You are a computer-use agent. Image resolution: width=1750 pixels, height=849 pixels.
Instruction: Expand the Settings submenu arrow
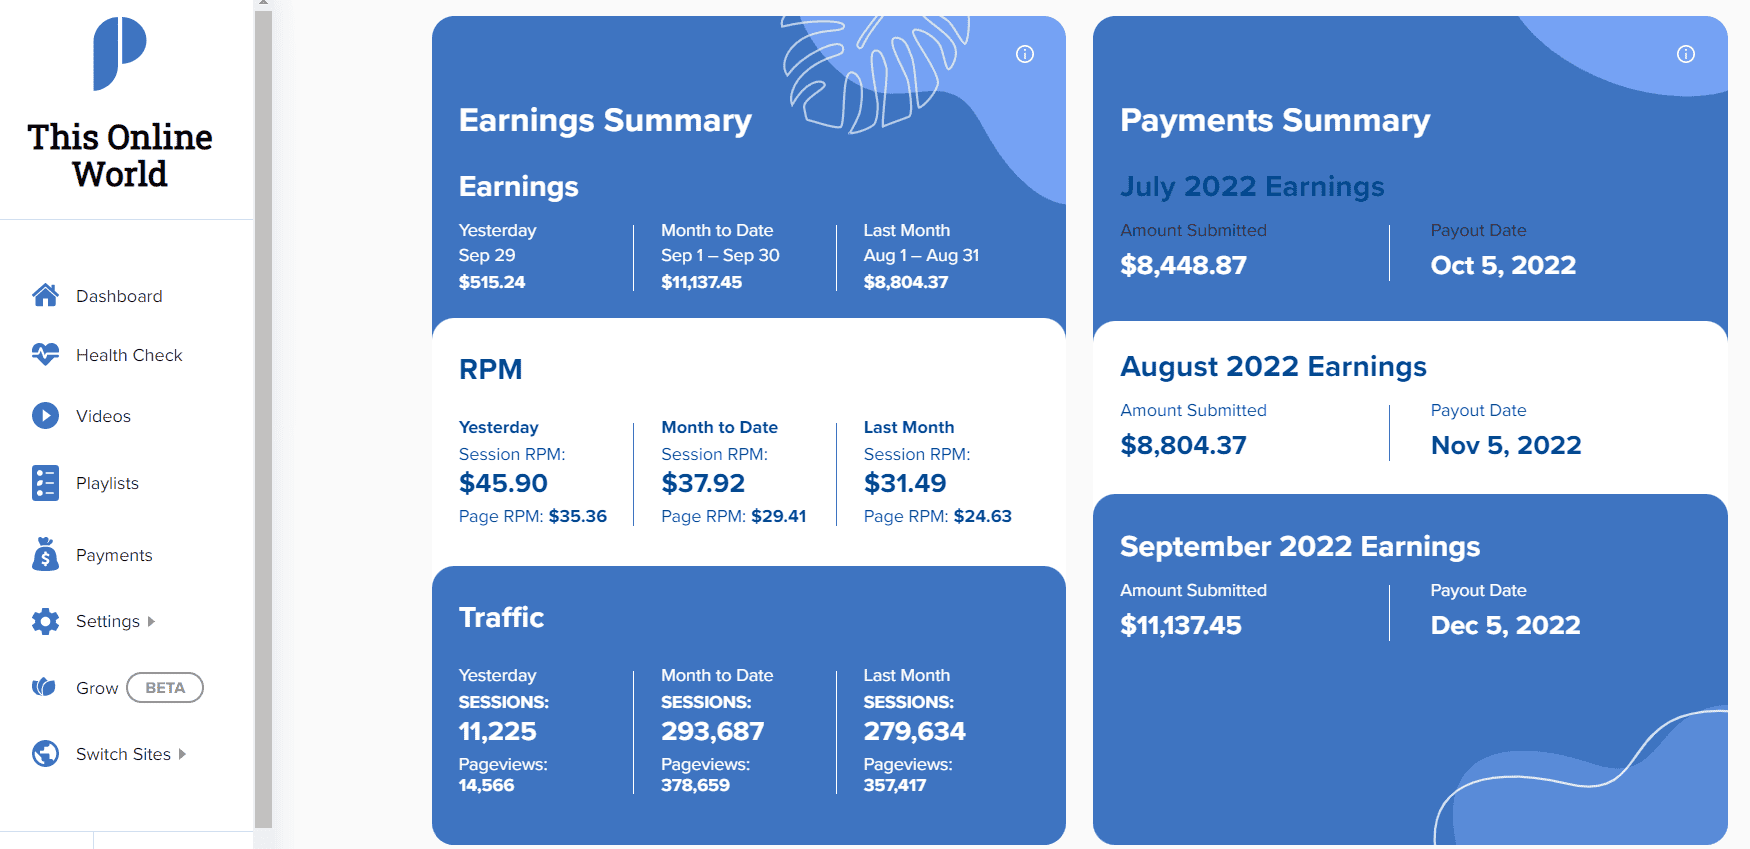[x=152, y=621]
